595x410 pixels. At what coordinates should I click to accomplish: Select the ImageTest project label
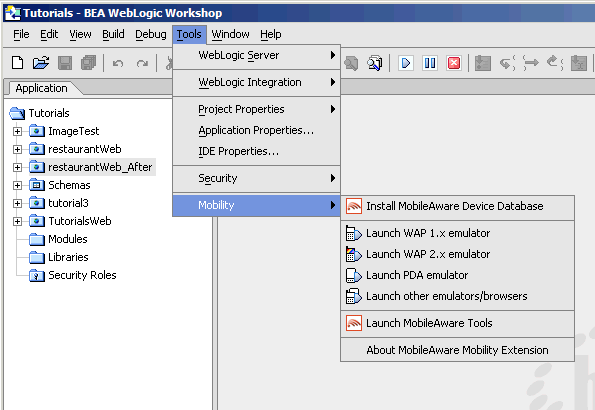pos(74,131)
